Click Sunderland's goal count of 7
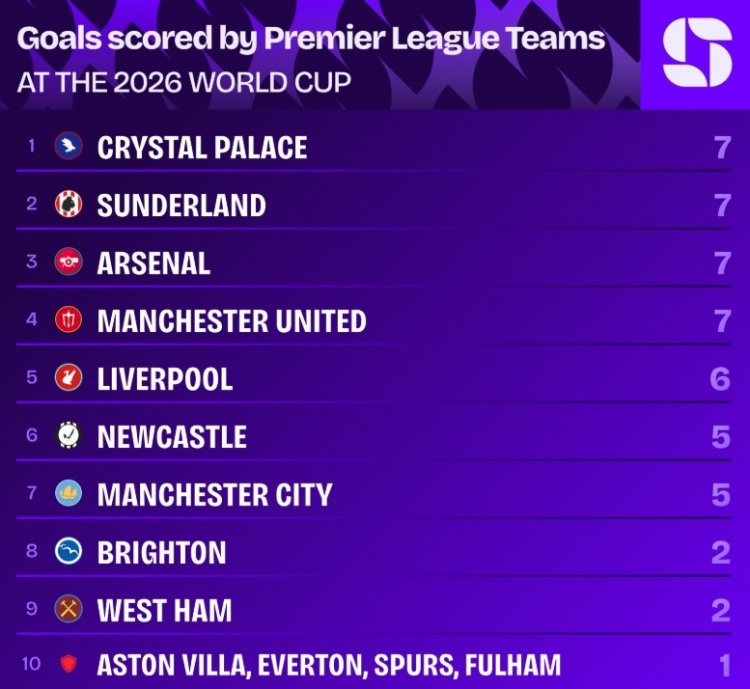750x689 pixels. coord(722,205)
